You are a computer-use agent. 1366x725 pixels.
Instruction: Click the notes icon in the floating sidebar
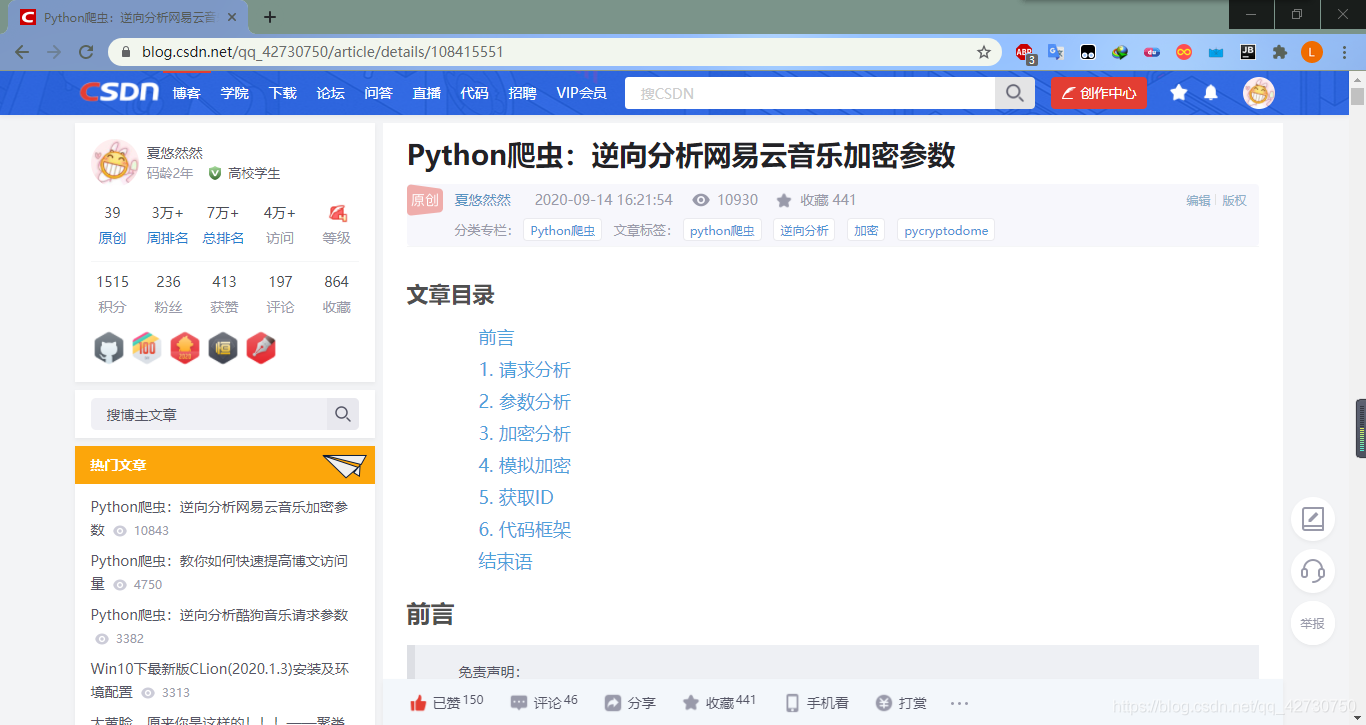1313,520
